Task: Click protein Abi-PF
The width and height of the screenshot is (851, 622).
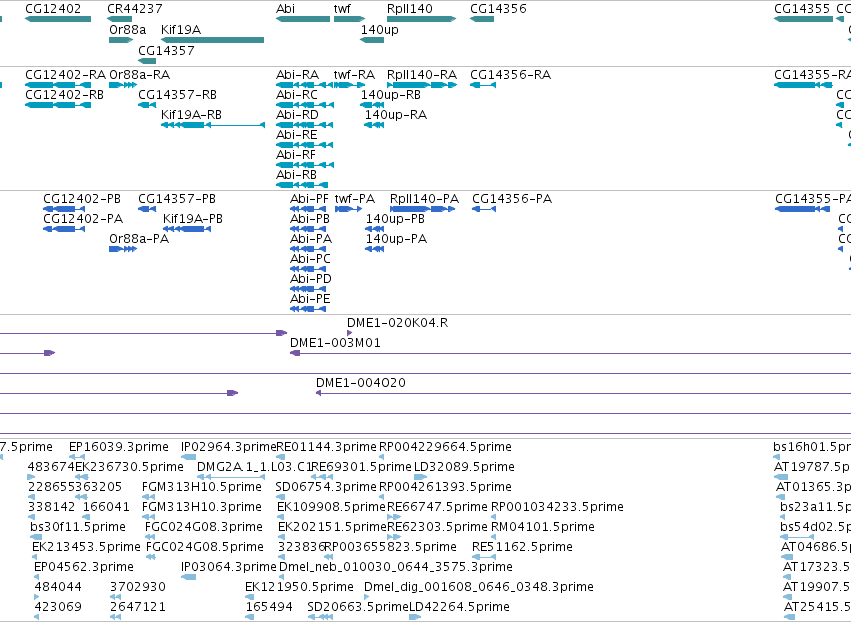Action: tap(308, 209)
